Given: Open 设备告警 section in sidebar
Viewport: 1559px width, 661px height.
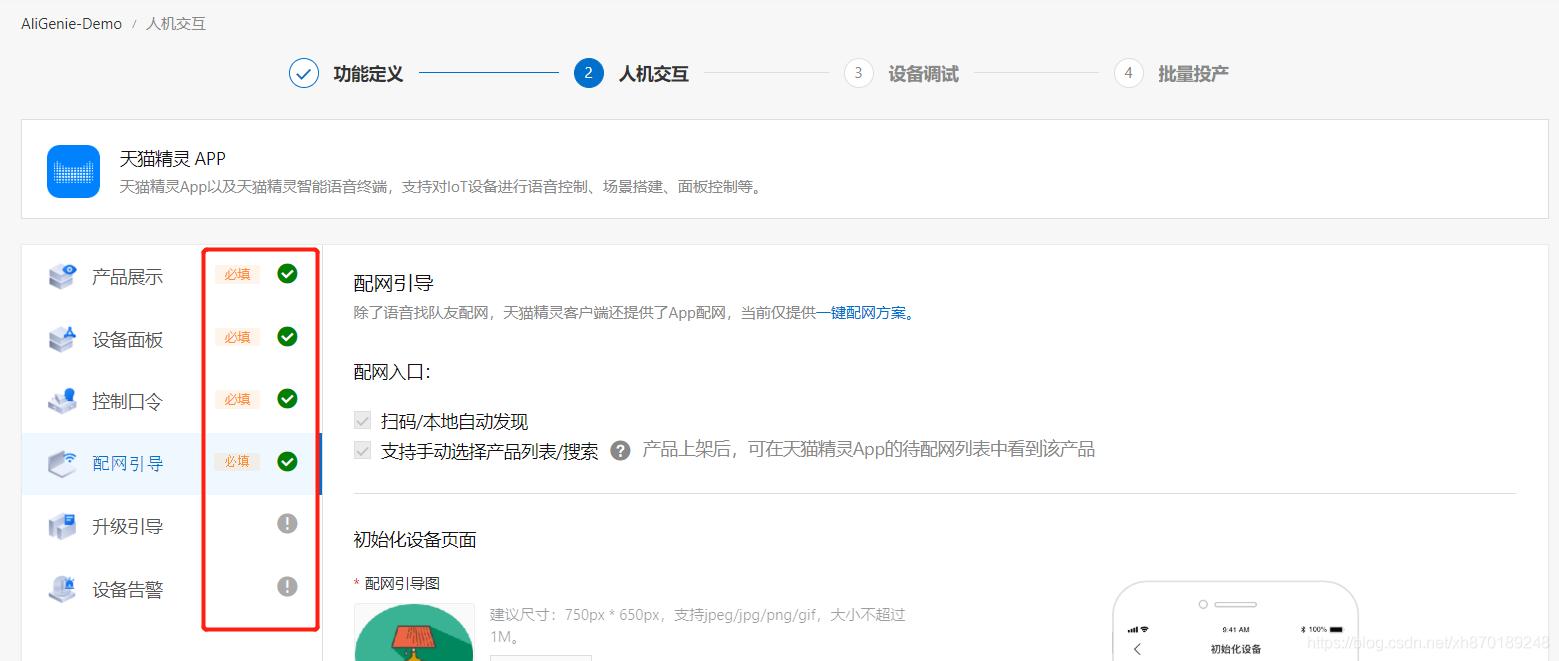Looking at the screenshot, I should (128, 590).
